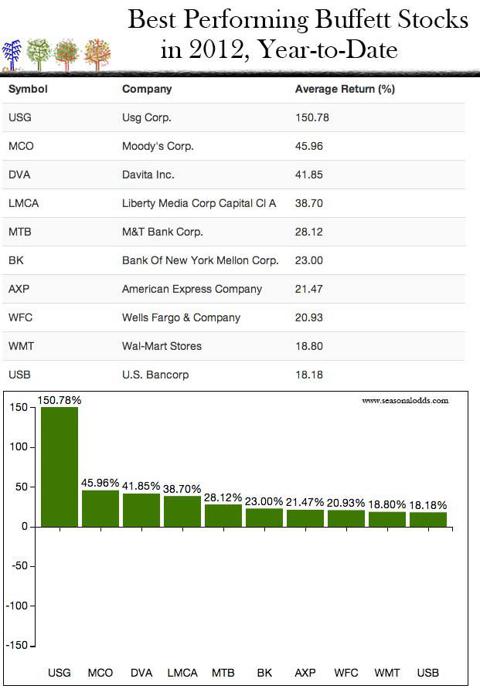Click the USG symbol in table
The height and width of the screenshot is (689, 480).
click(20, 117)
